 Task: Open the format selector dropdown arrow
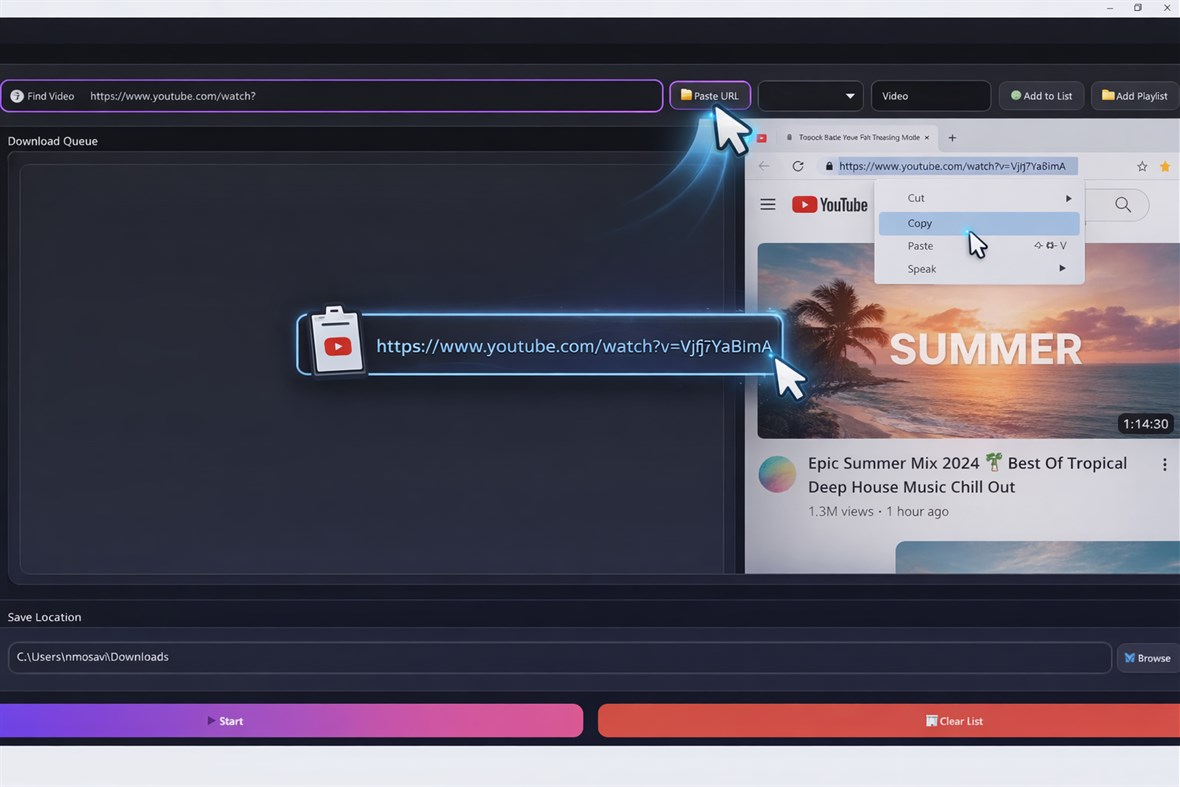click(x=848, y=95)
